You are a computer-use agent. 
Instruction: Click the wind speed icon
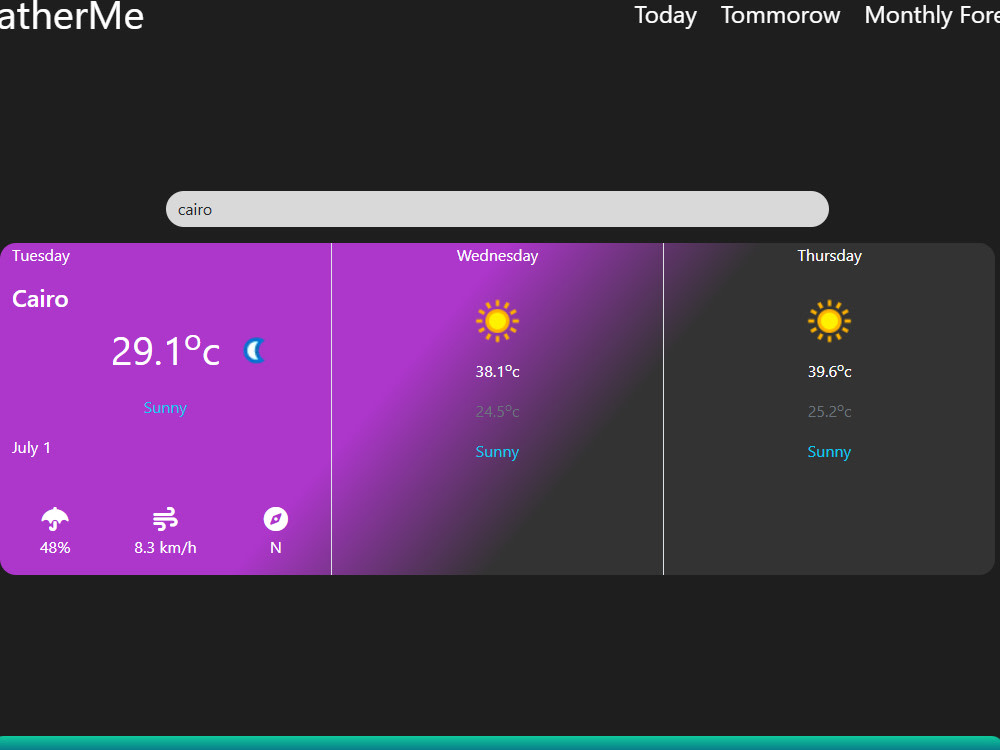[165, 519]
